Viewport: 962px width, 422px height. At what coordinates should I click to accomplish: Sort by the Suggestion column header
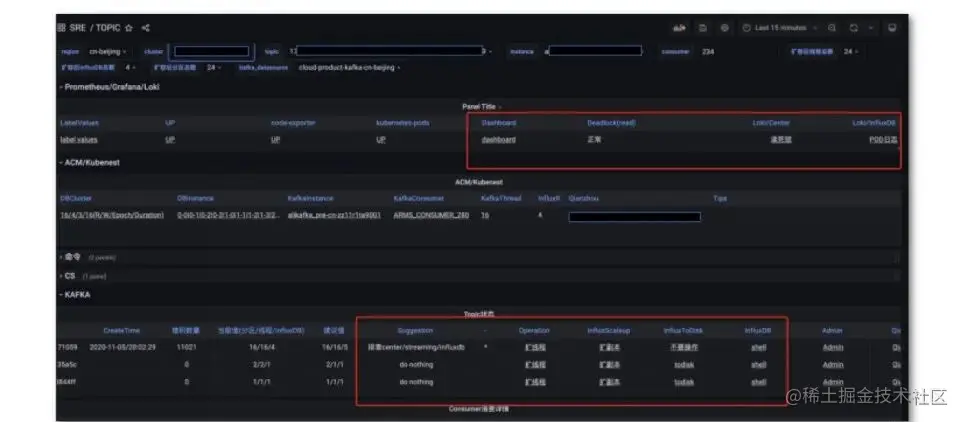pos(415,331)
